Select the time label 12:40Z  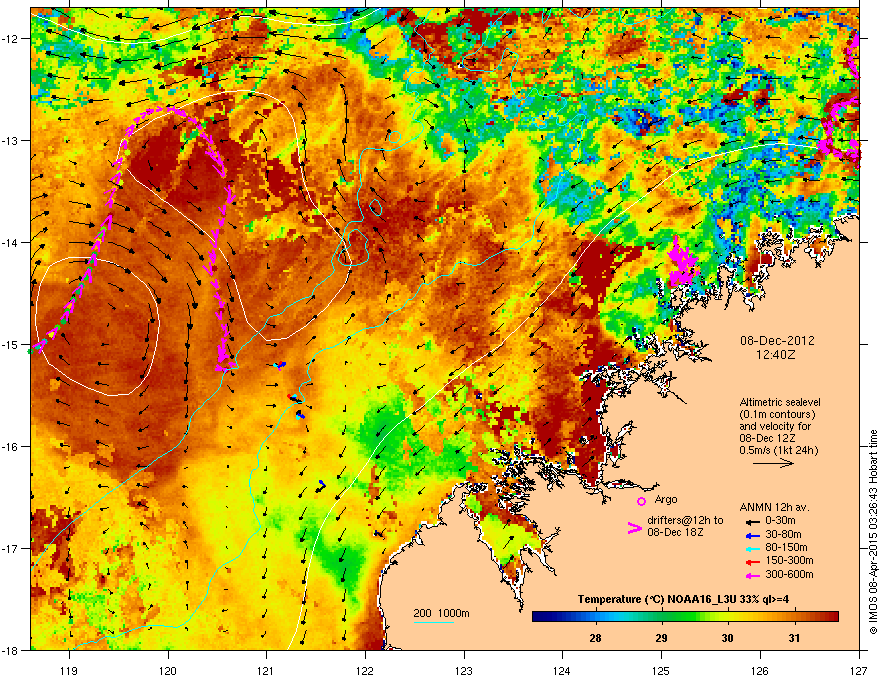(x=776, y=355)
